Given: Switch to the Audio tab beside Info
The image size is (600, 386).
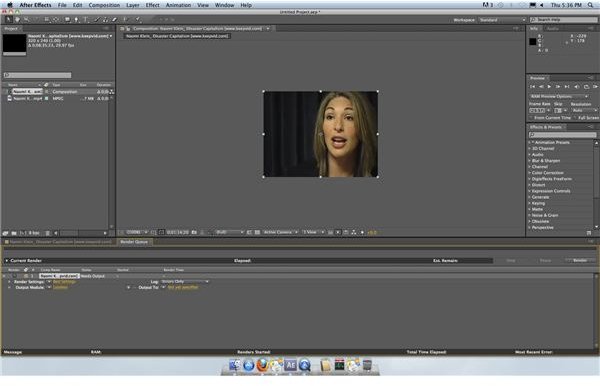Looking at the screenshot, I should pyautogui.click(x=553, y=29).
